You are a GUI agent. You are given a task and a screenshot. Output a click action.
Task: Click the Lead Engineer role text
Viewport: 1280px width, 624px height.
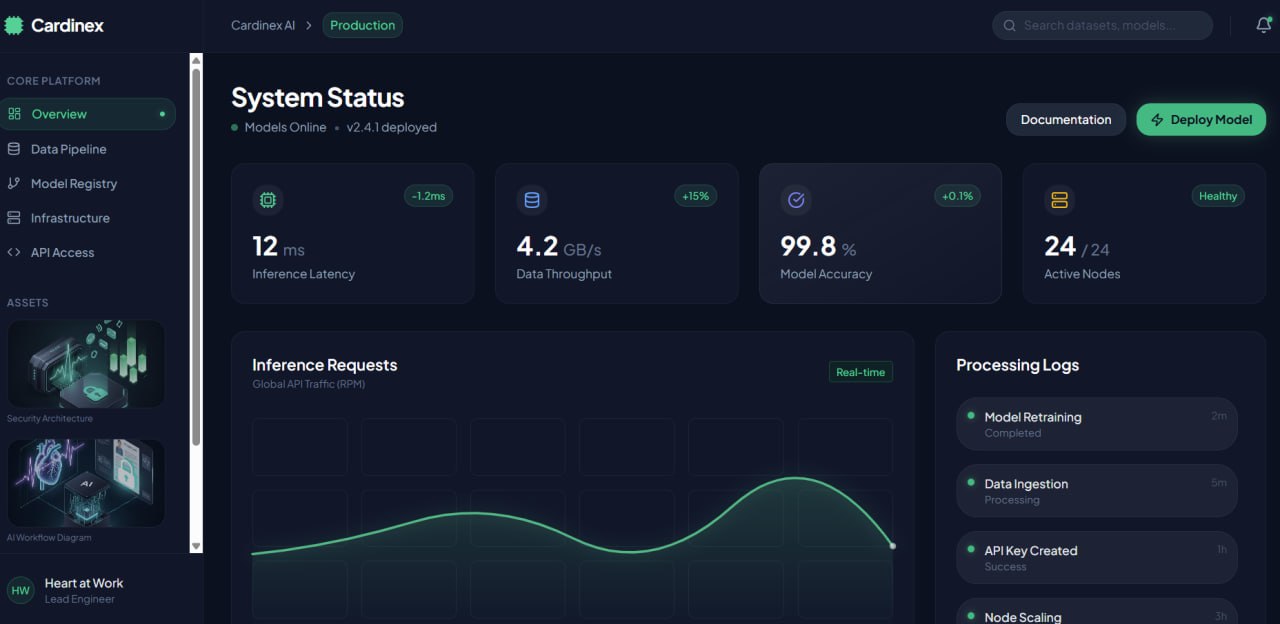[x=80, y=600]
